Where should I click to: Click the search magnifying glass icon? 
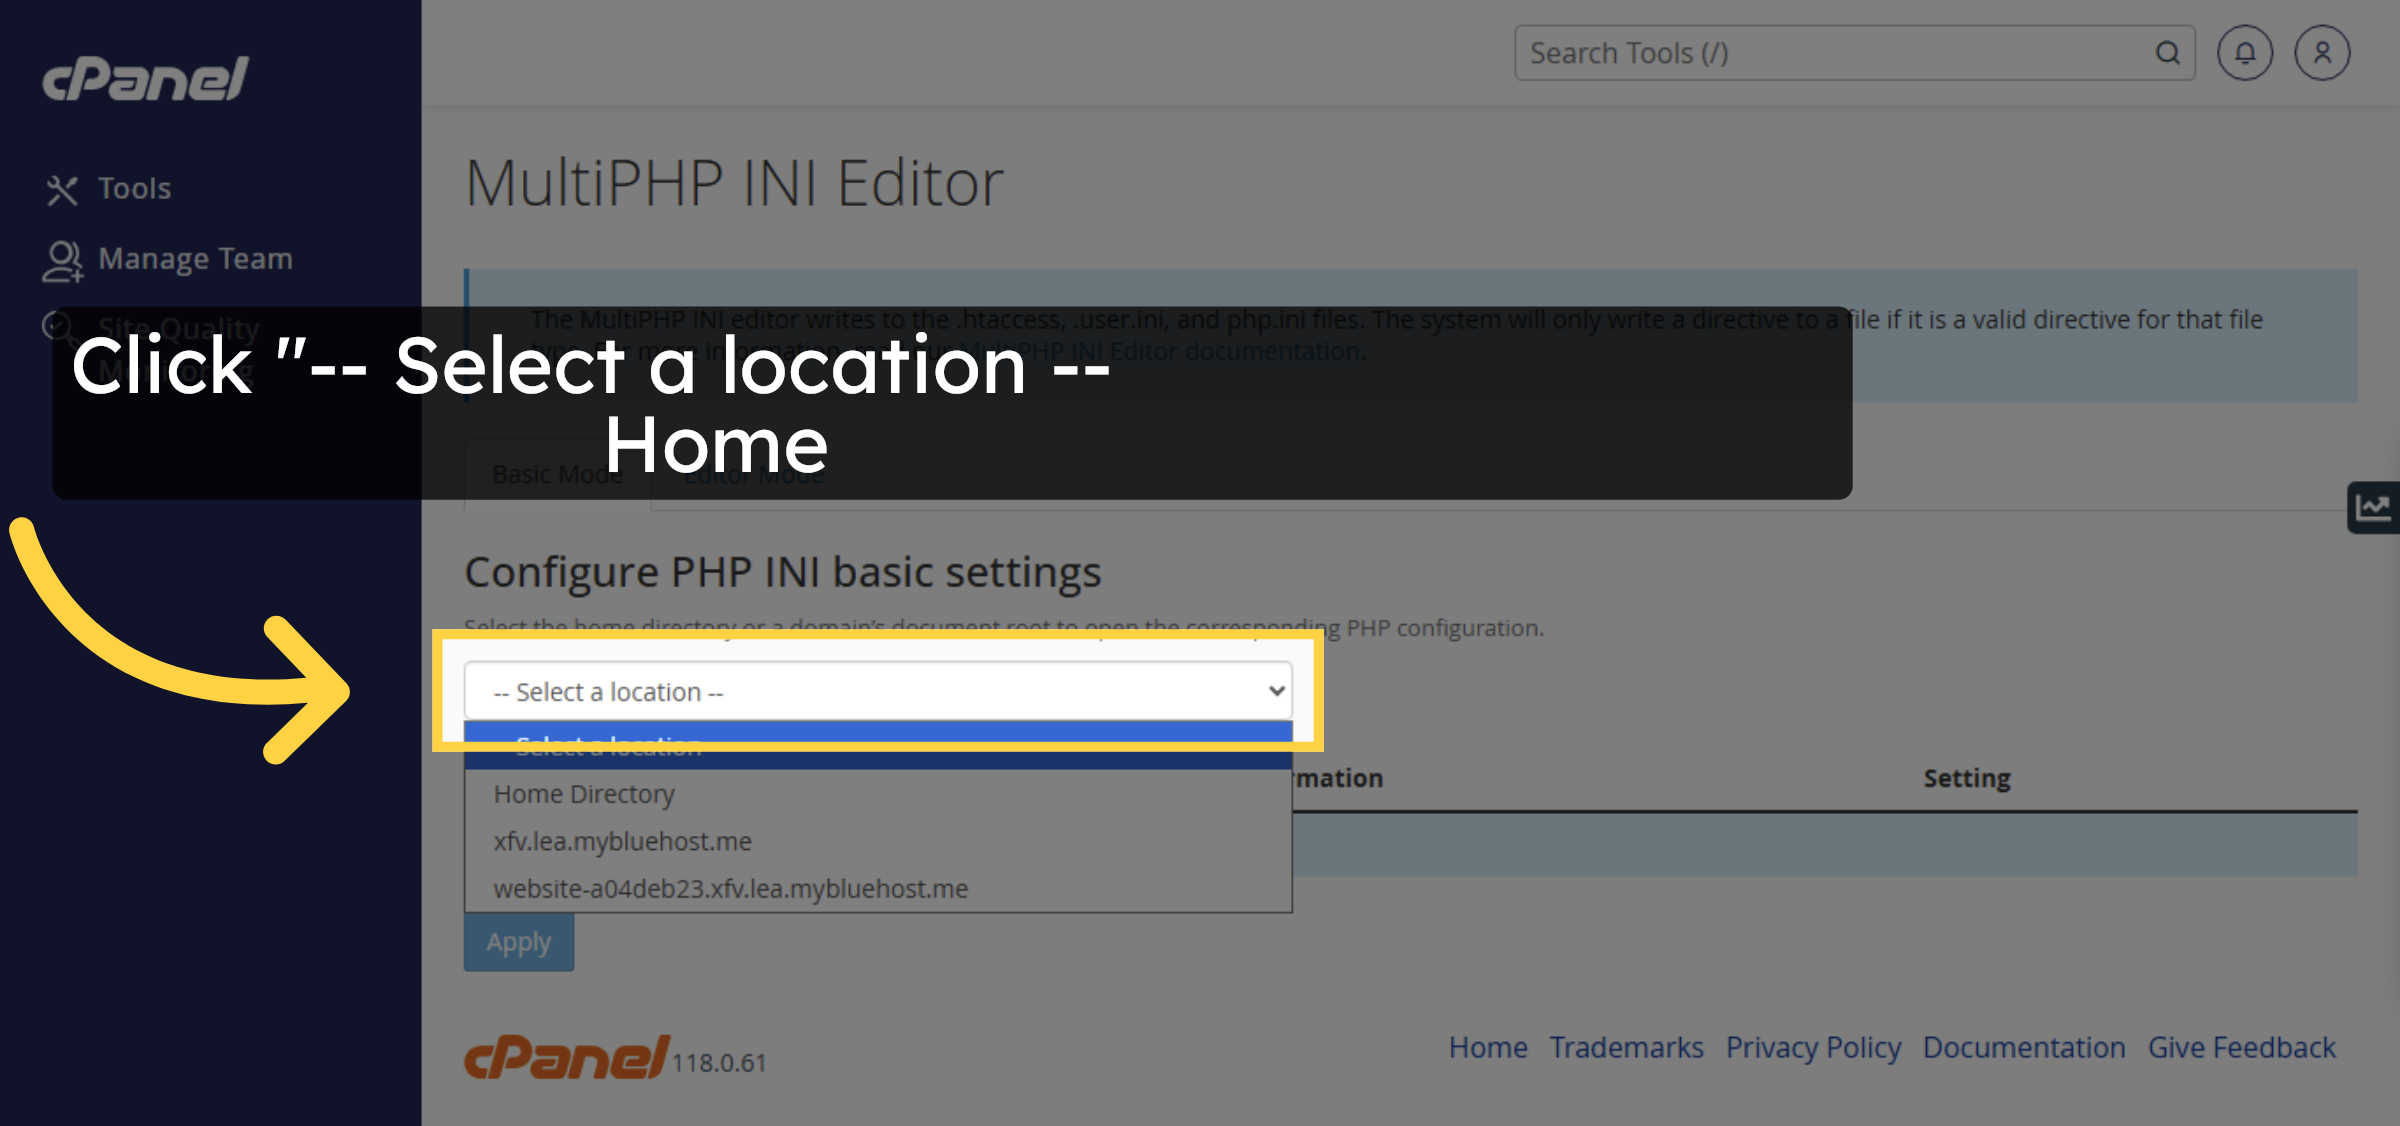click(x=2167, y=52)
